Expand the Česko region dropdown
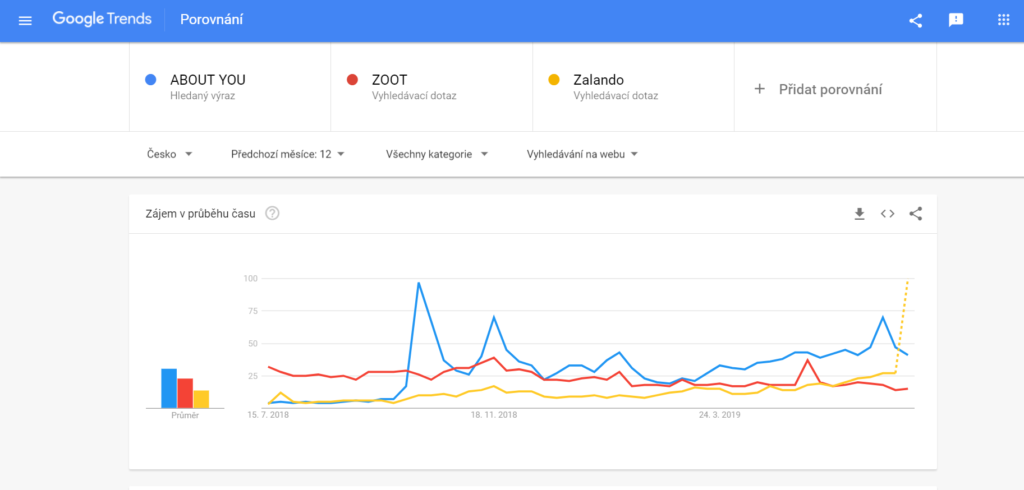The image size is (1024, 490). point(169,154)
